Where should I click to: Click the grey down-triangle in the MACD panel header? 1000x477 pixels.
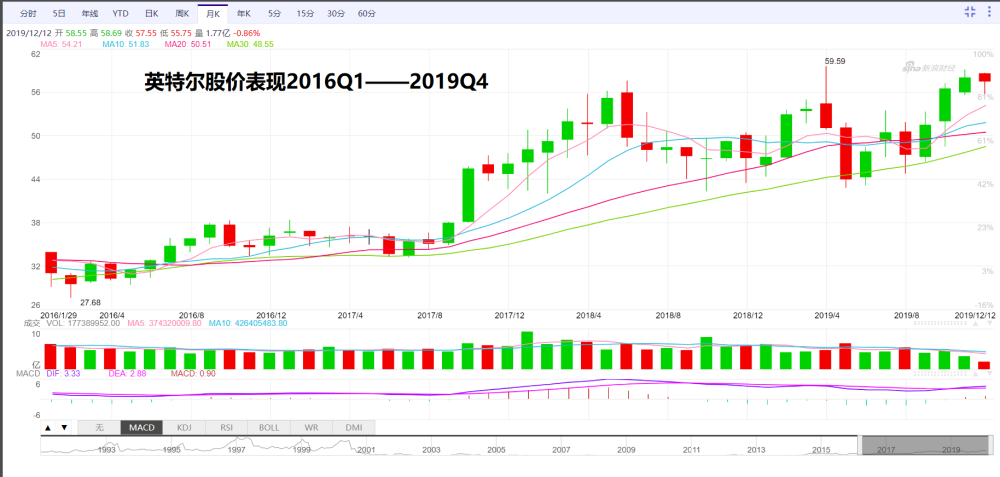[x=989, y=374]
